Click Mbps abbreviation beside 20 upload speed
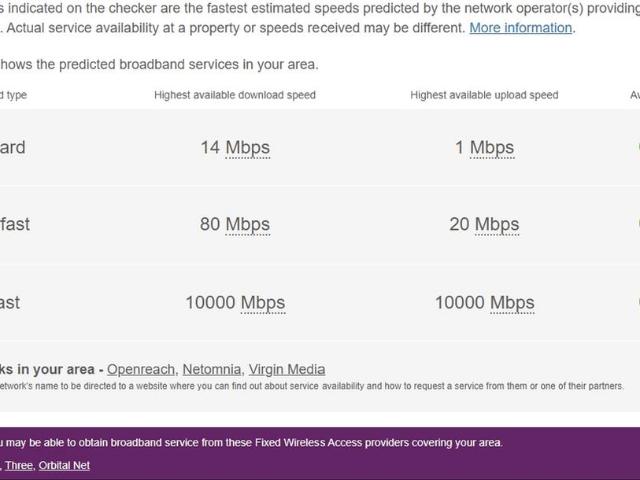Image resolution: width=640 pixels, height=480 pixels. pyautogui.click(x=496, y=224)
